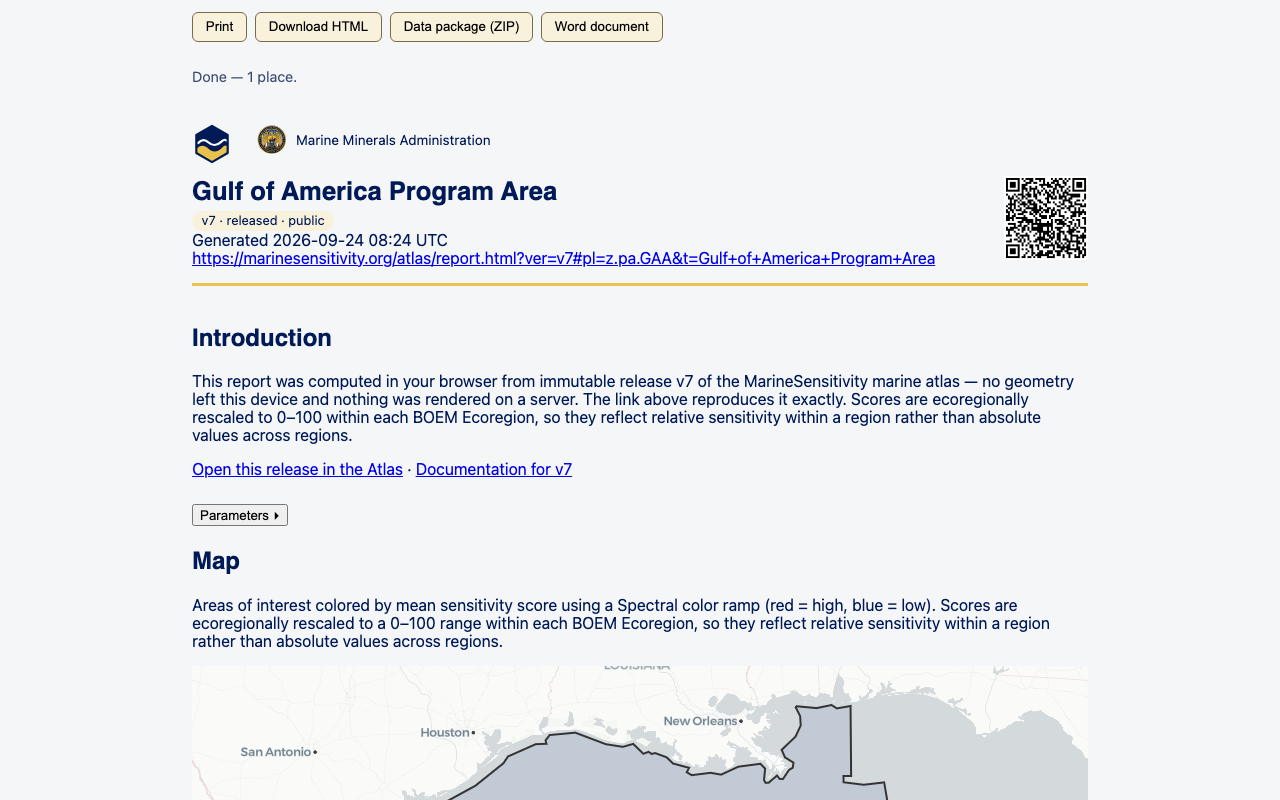The image size is (1280, 800).
Task: Export as Word document
Action: point(602,27)
